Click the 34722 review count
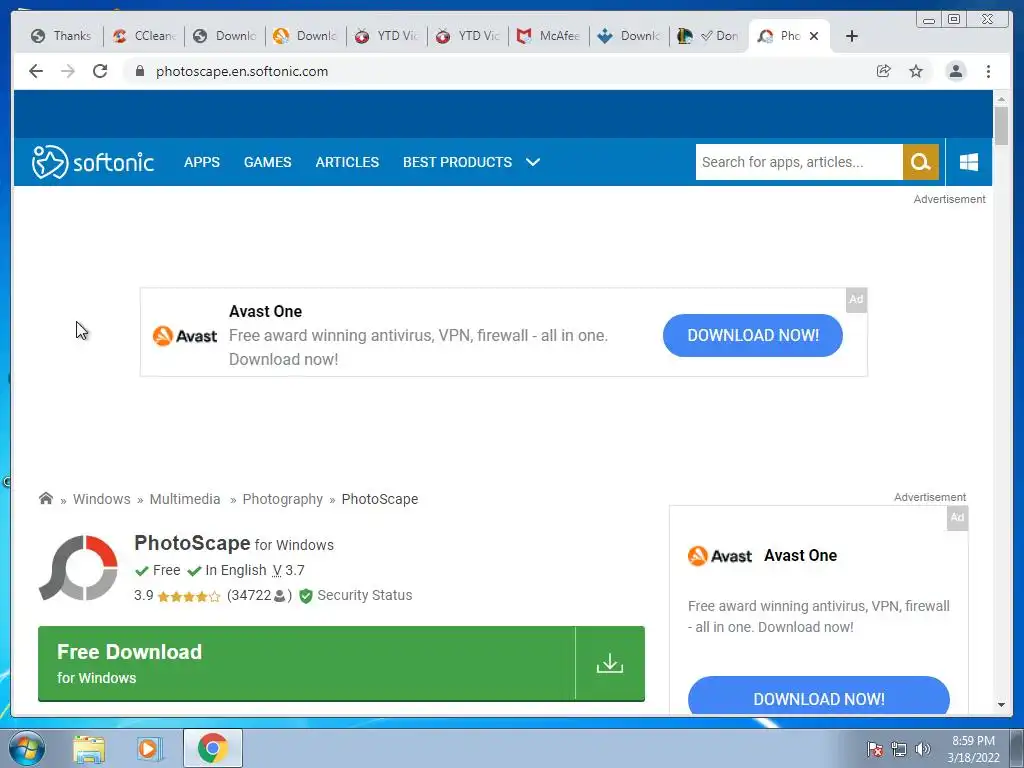 point(259,596)
